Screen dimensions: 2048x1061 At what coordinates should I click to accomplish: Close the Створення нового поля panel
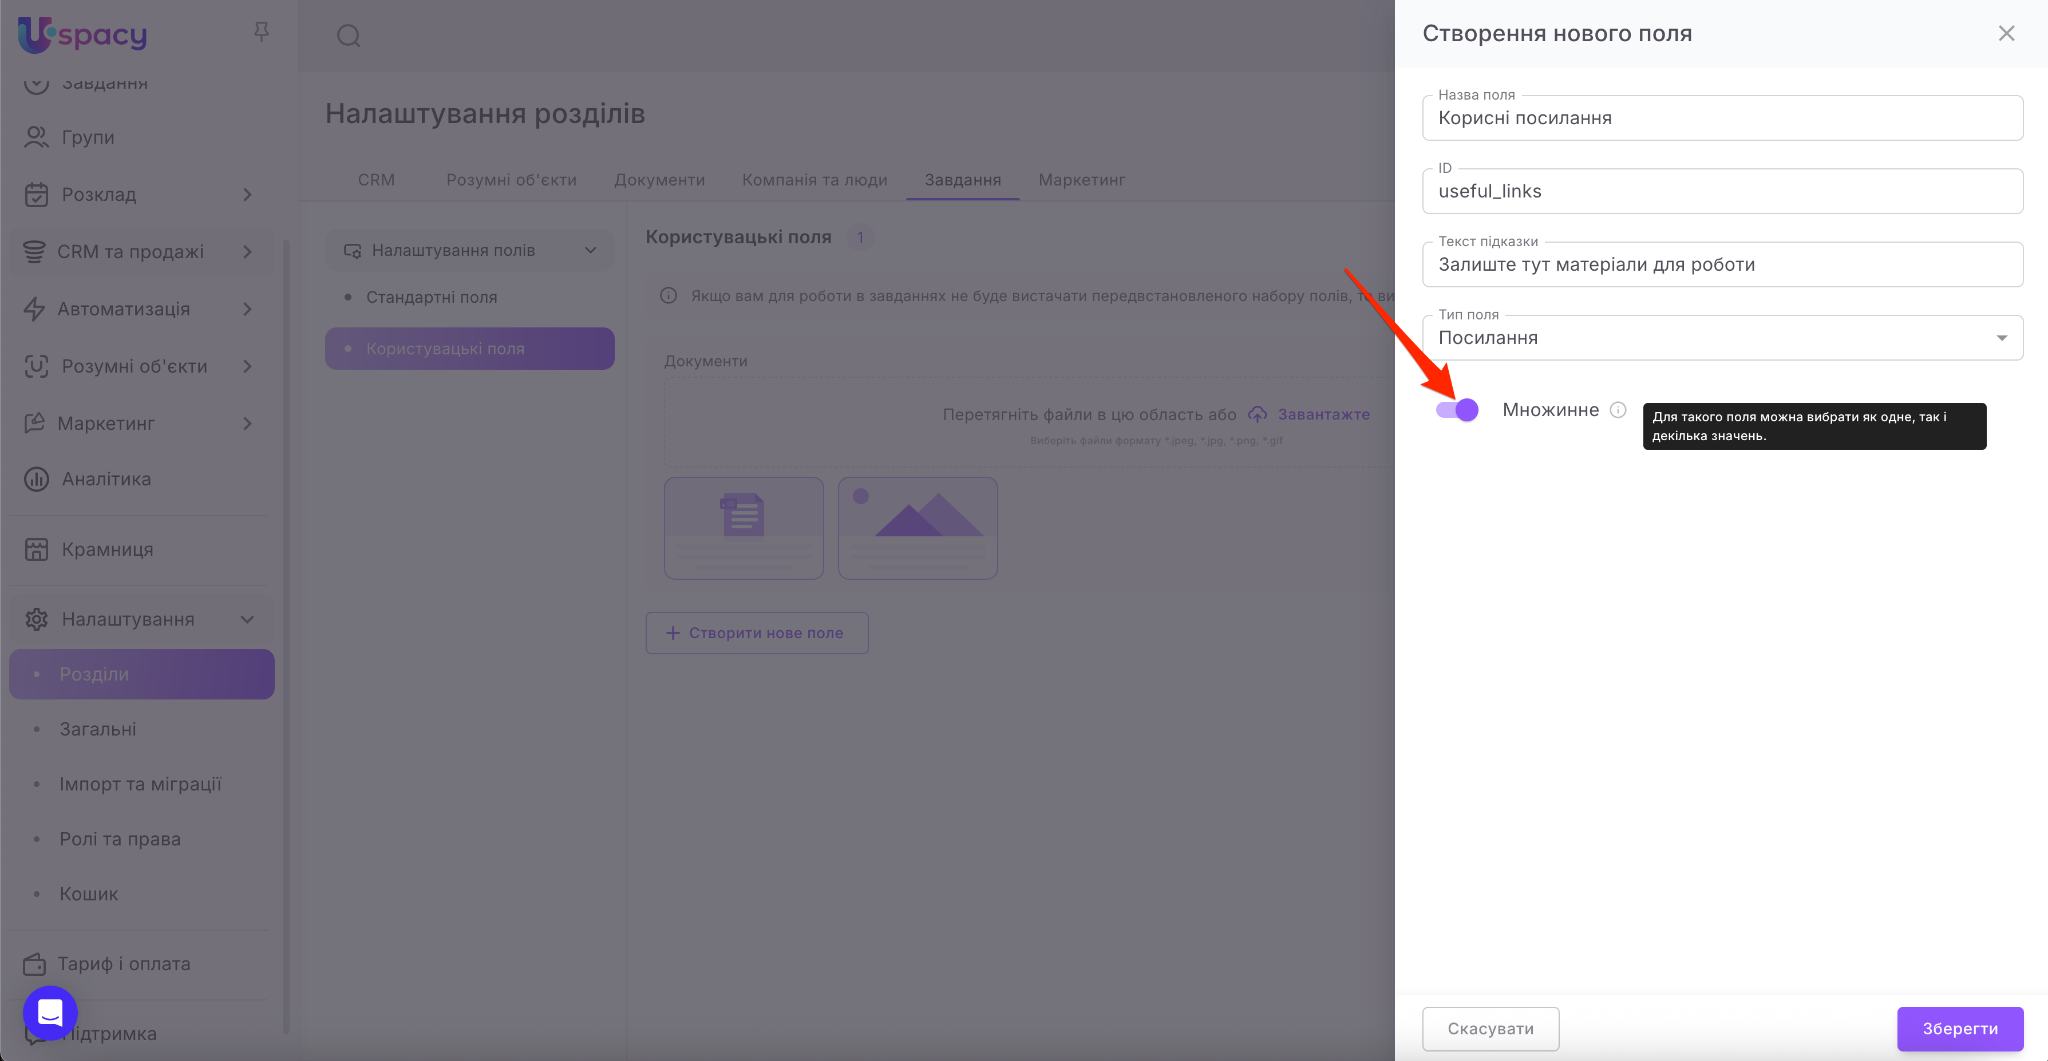pos(2006,34)
